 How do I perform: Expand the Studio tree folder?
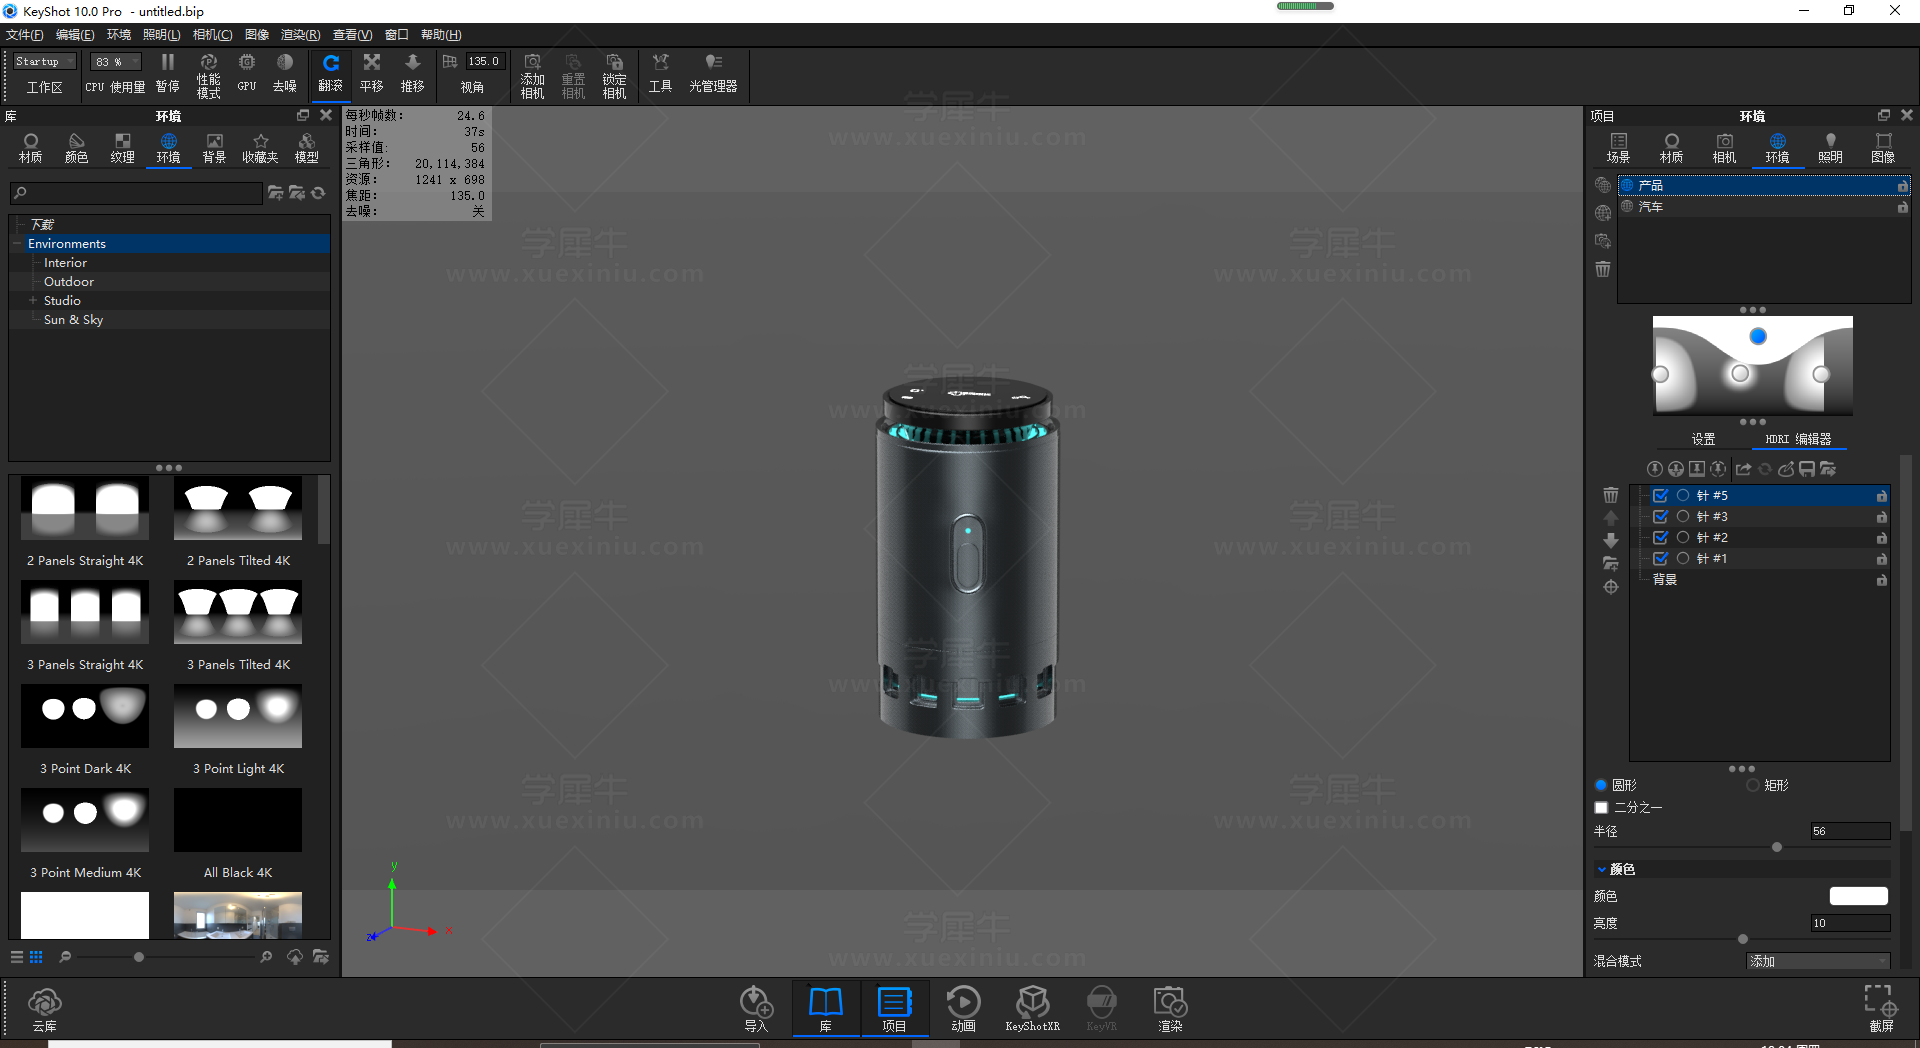tap(33, 300)
